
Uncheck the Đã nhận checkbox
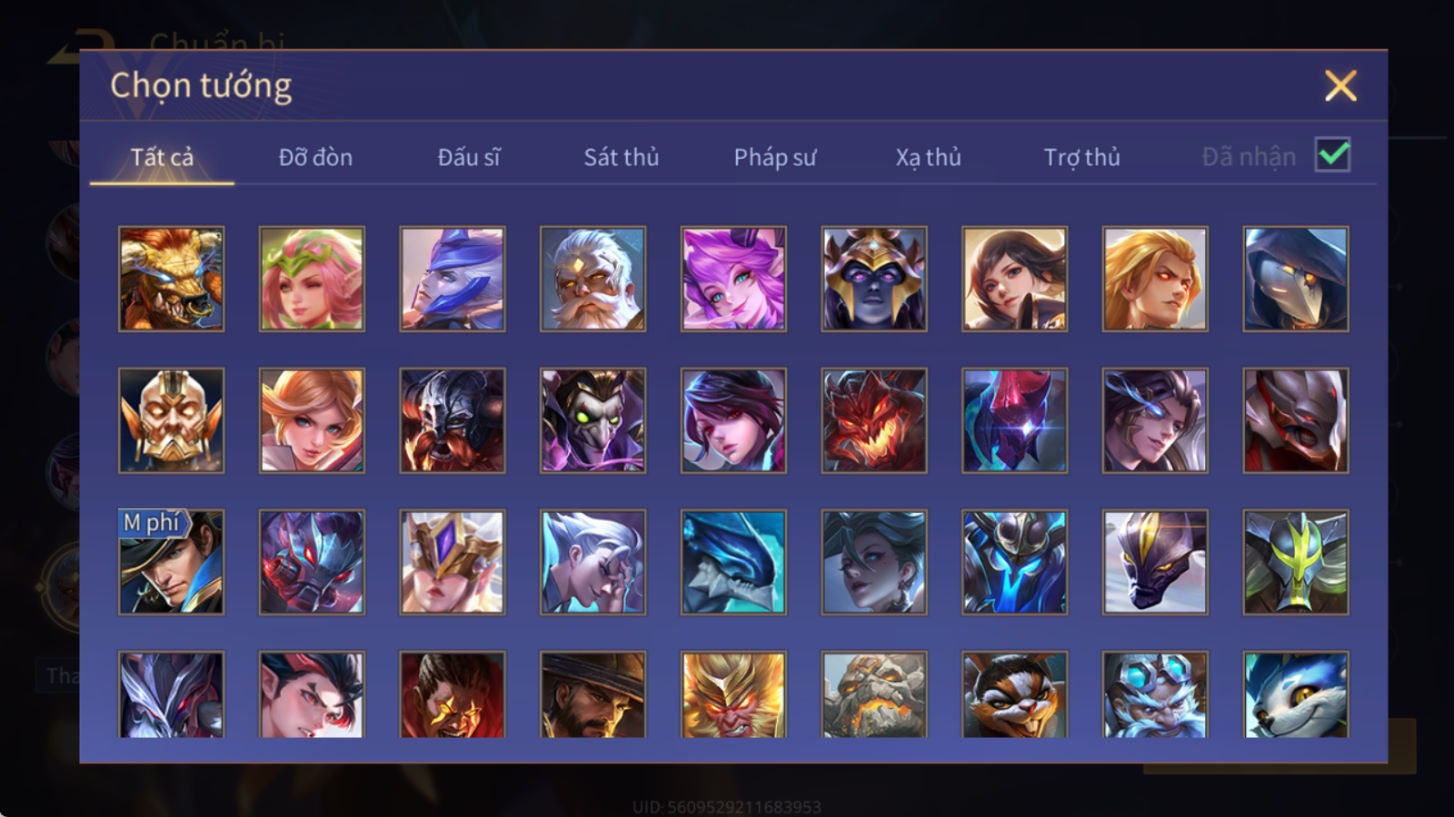(1332, 155)
